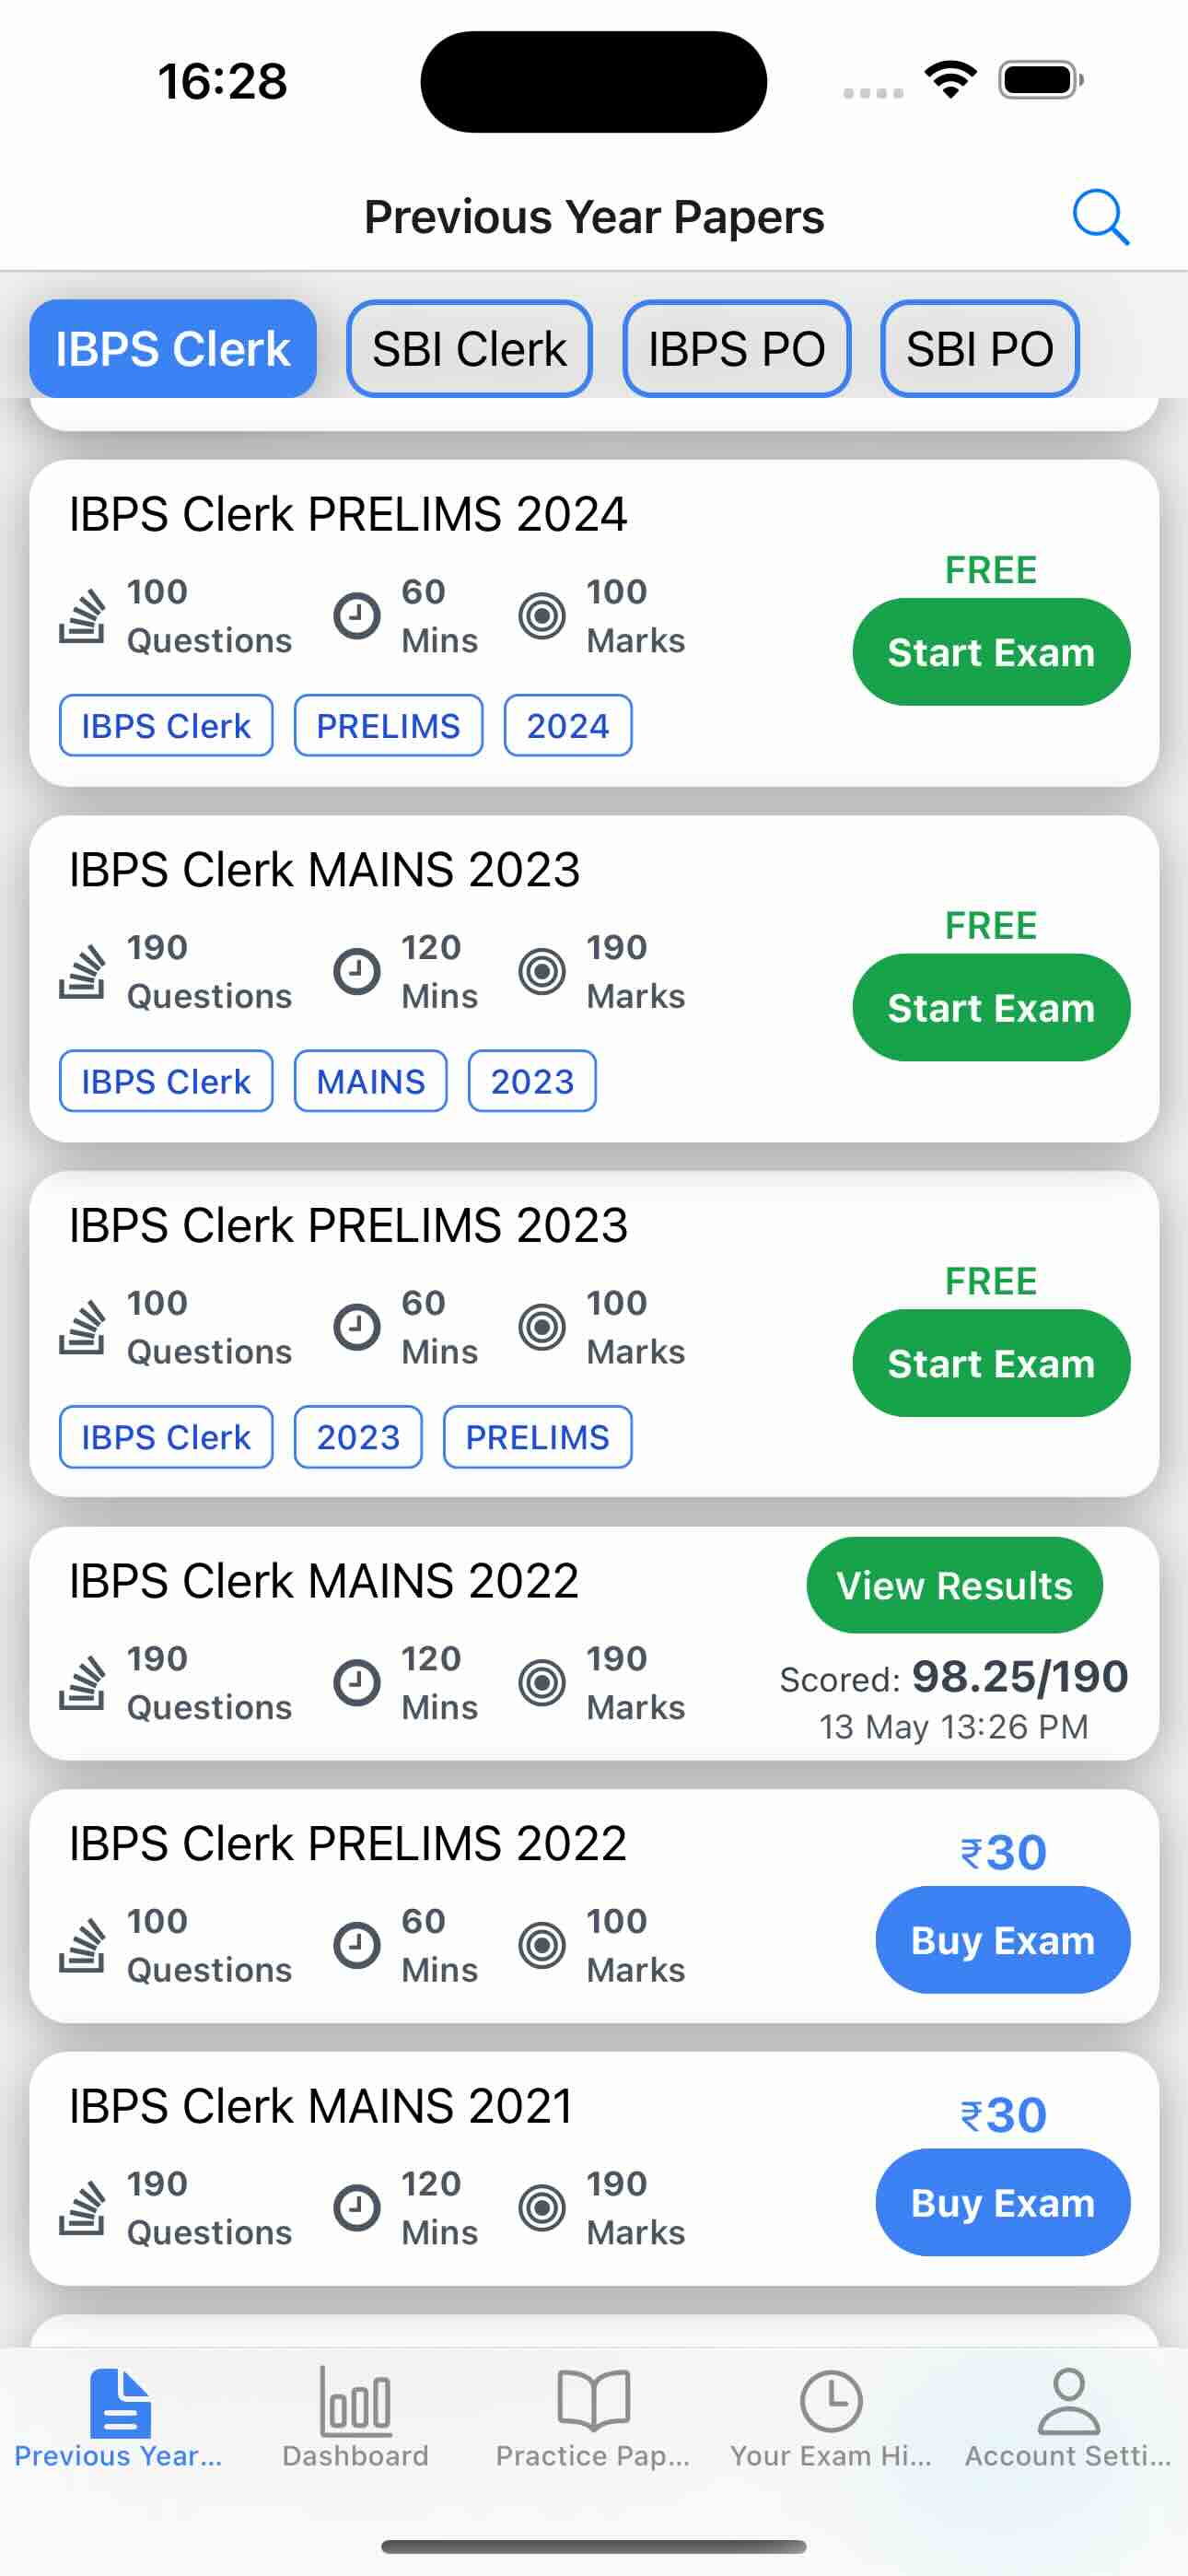Image resolution: width=1188 pixels, height=2576 pixels.
Task: View Results for IBPS Clerk MAINS 2022
Action: coord(954,1585)
